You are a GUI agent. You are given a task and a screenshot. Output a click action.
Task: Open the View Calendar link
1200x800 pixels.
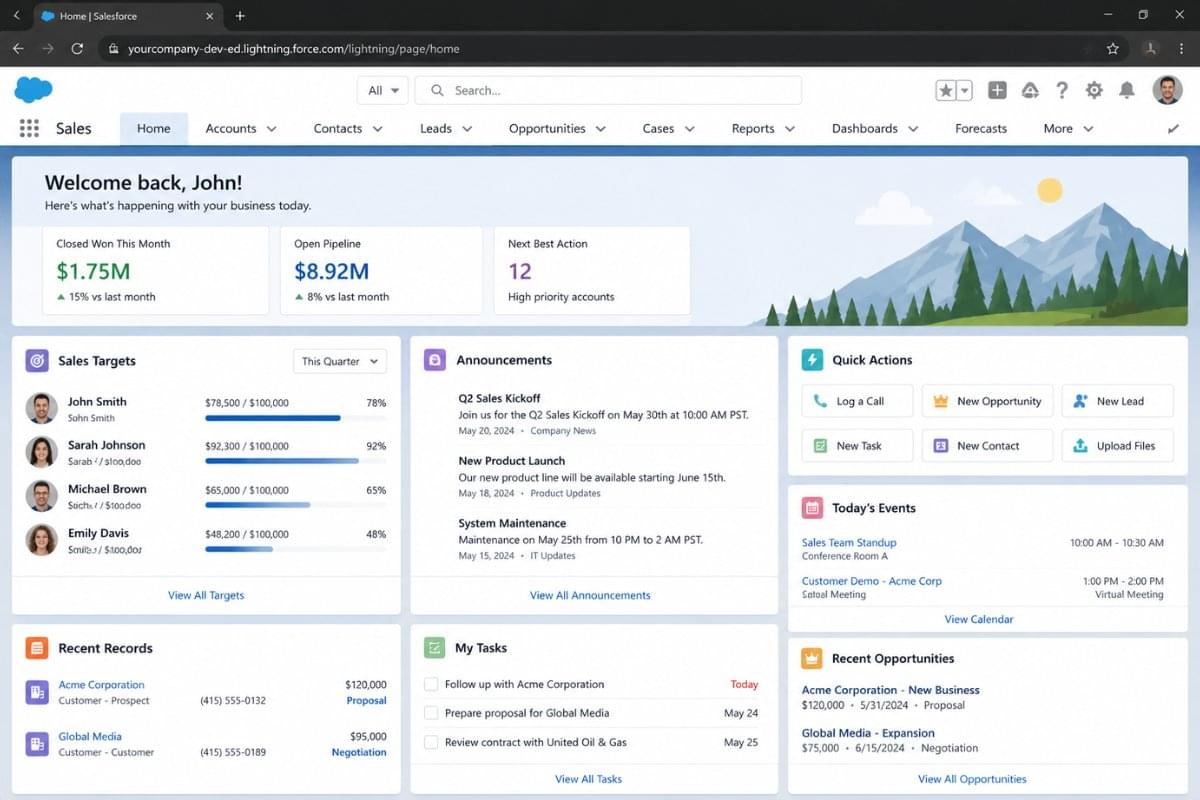[979, 619]
